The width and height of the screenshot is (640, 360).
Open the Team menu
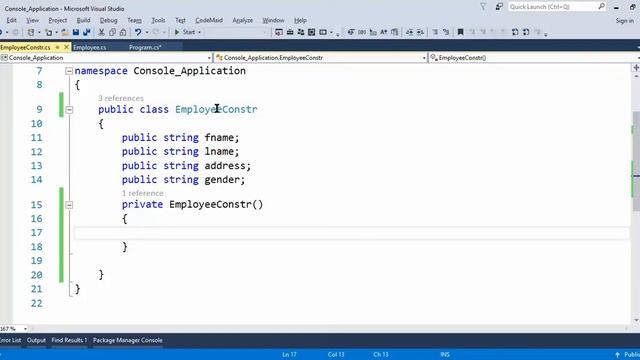[134, 20]
